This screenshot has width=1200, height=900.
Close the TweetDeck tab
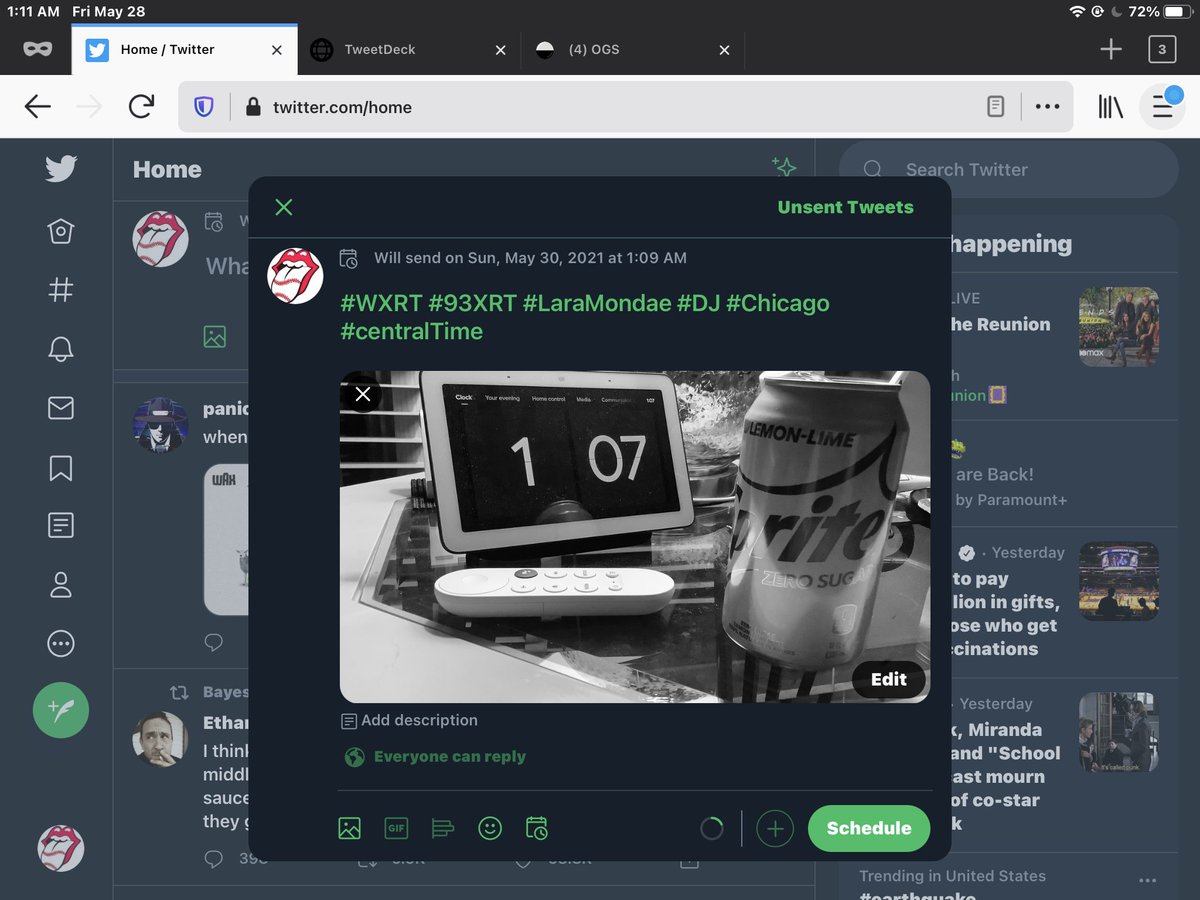point(500,50)
